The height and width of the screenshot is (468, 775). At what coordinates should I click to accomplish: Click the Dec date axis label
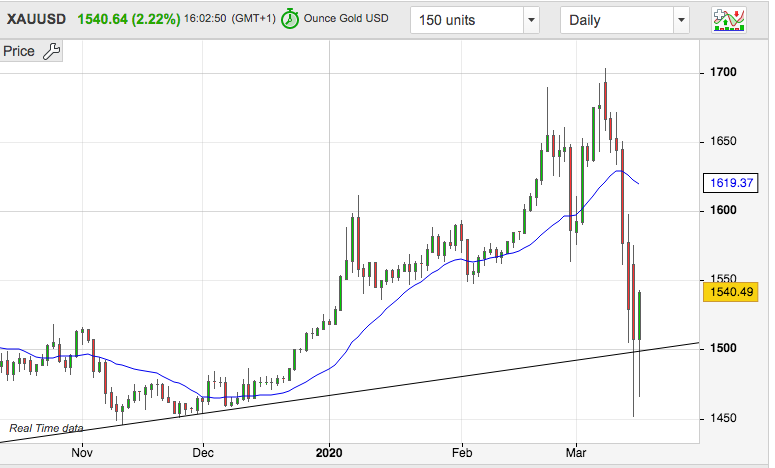[x=203, y=453]
